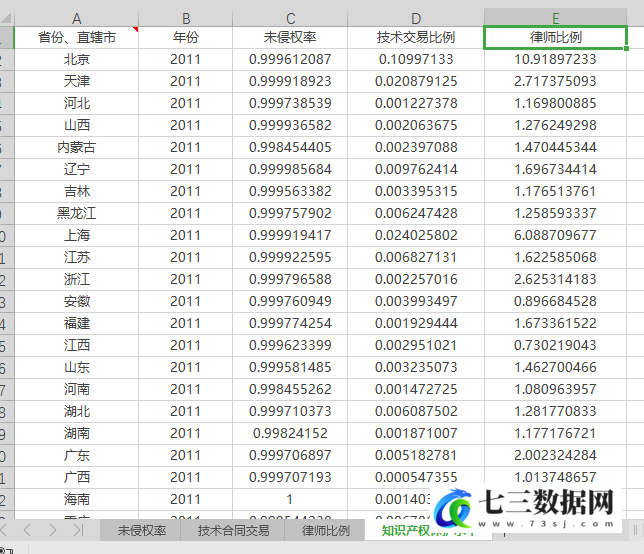Jump to last sheet navigation arrow
The height and width of the screenshot is (554, 644).
78,530
